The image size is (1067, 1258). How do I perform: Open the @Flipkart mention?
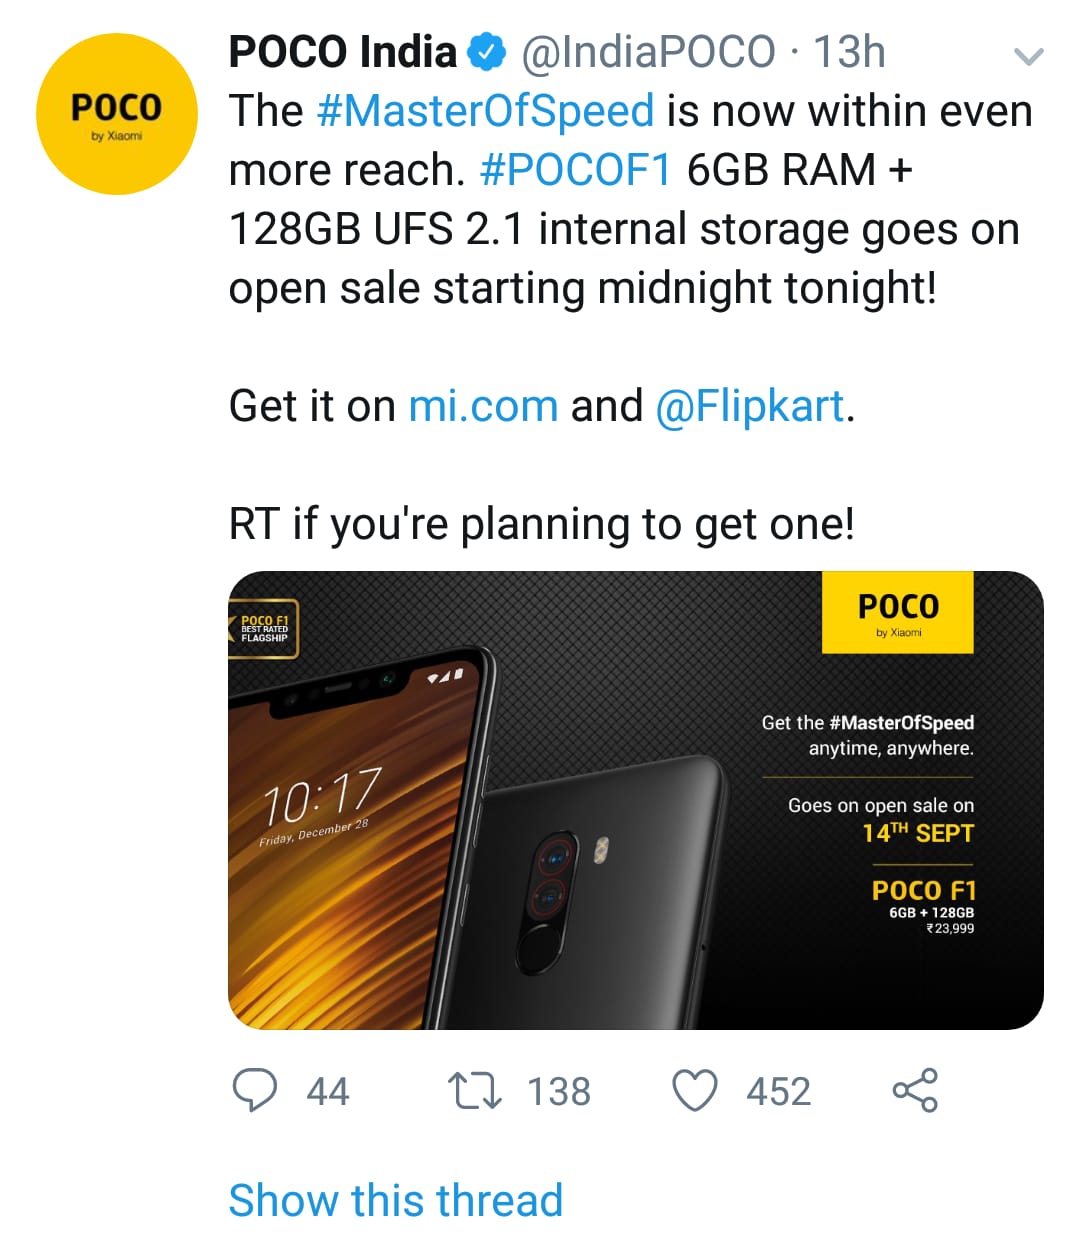click(x=750, y=406)
